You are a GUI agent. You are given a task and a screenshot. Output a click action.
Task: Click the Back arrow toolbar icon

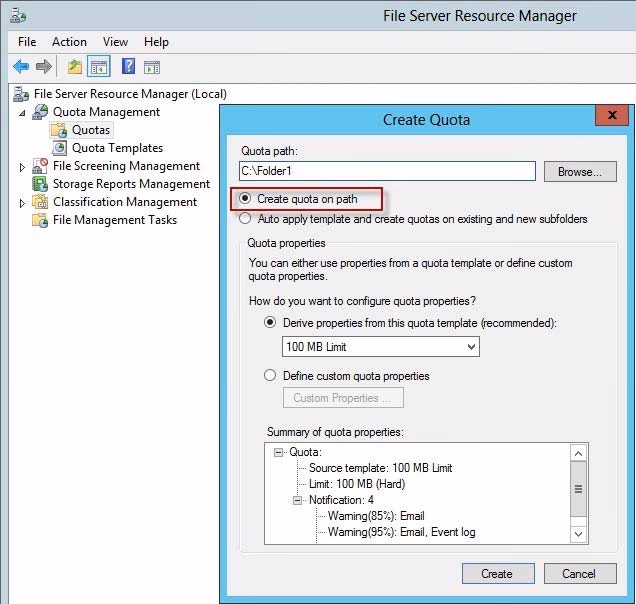(x=21, y=66)
